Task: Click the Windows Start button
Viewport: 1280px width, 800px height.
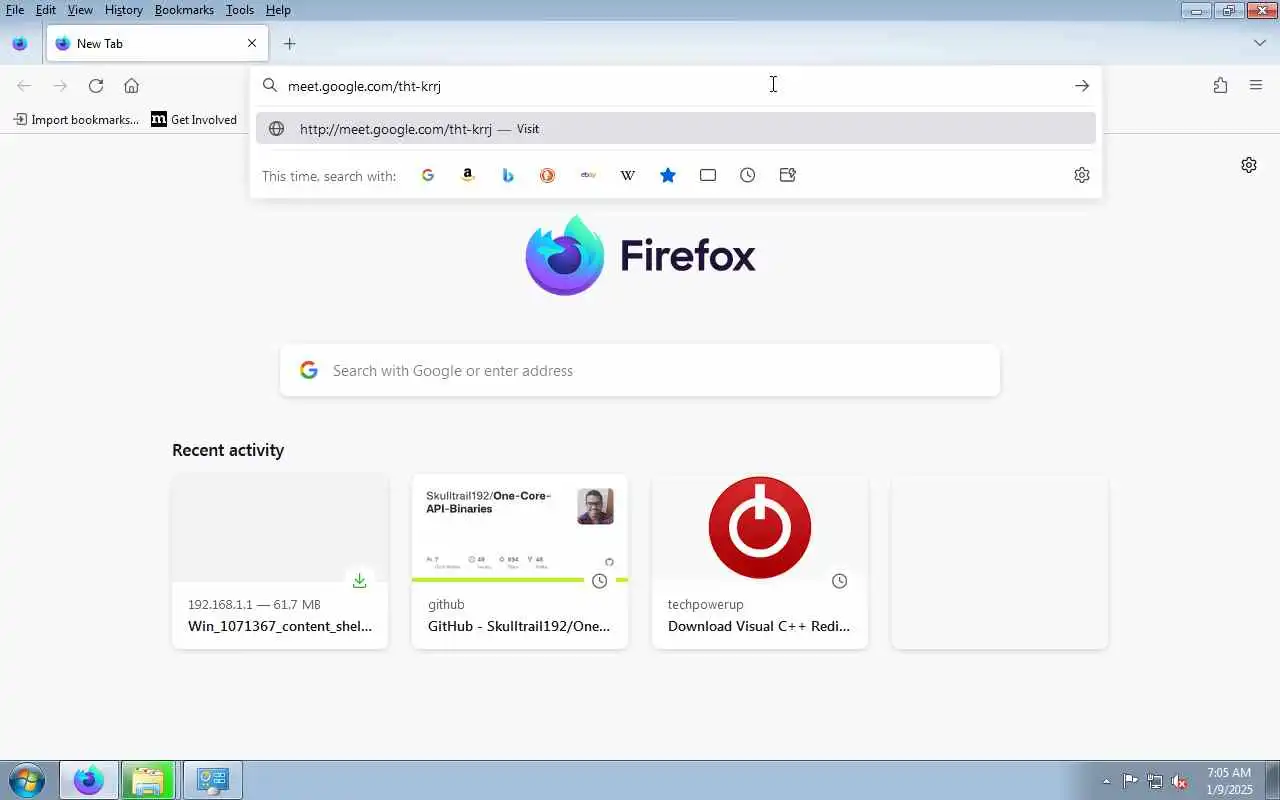Action: 26,780
